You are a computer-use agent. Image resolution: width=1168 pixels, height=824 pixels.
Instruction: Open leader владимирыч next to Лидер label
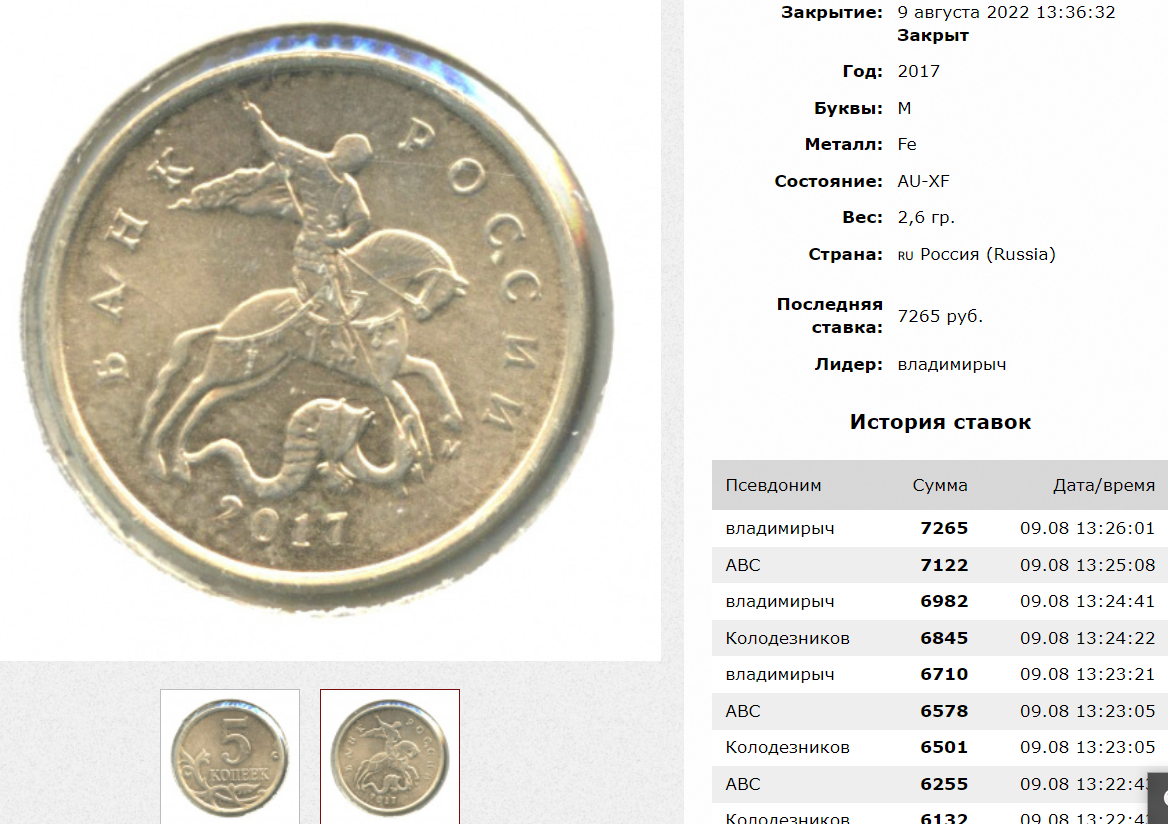click(951, 365)
